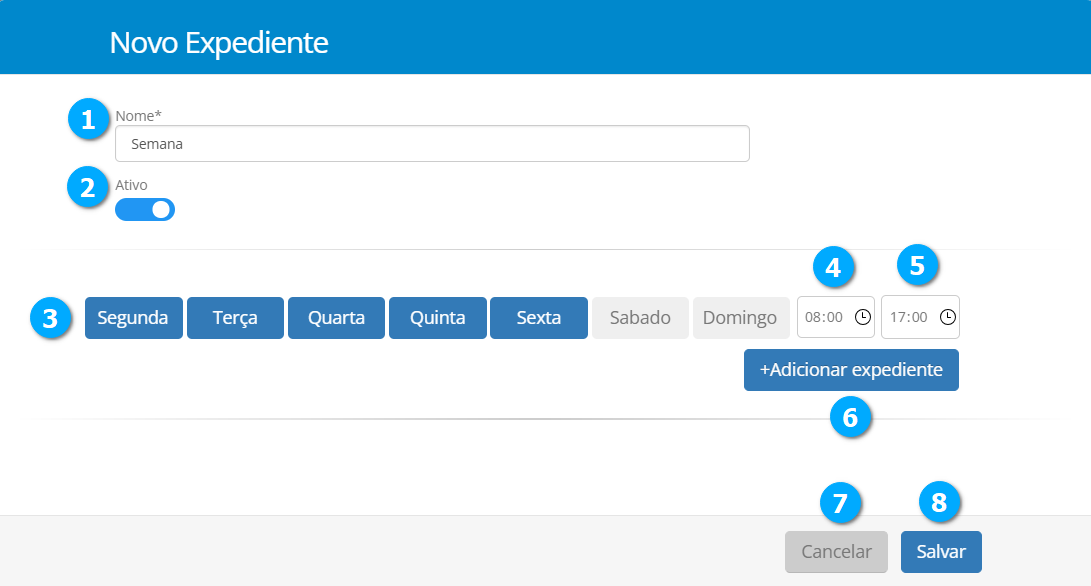Image resolution: width=1091 pixels, height=586 pixels.
Task: Toggle the Terça day button
Action: [235, 318]
